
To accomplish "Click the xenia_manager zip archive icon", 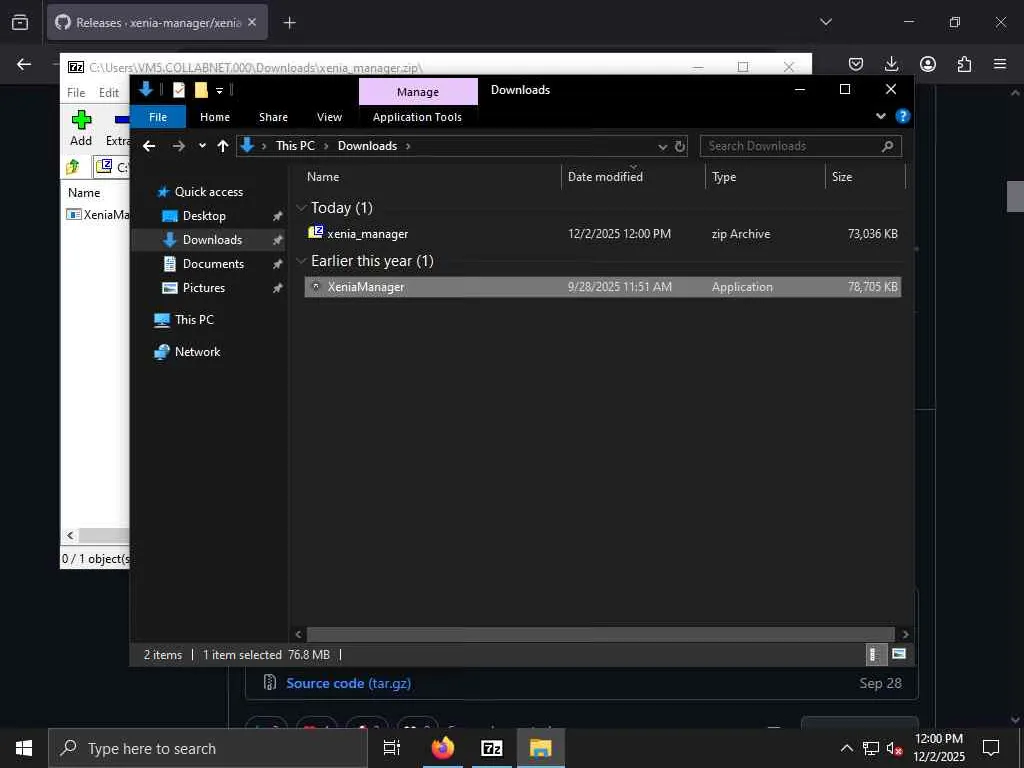I will click(x=315, y=232).
